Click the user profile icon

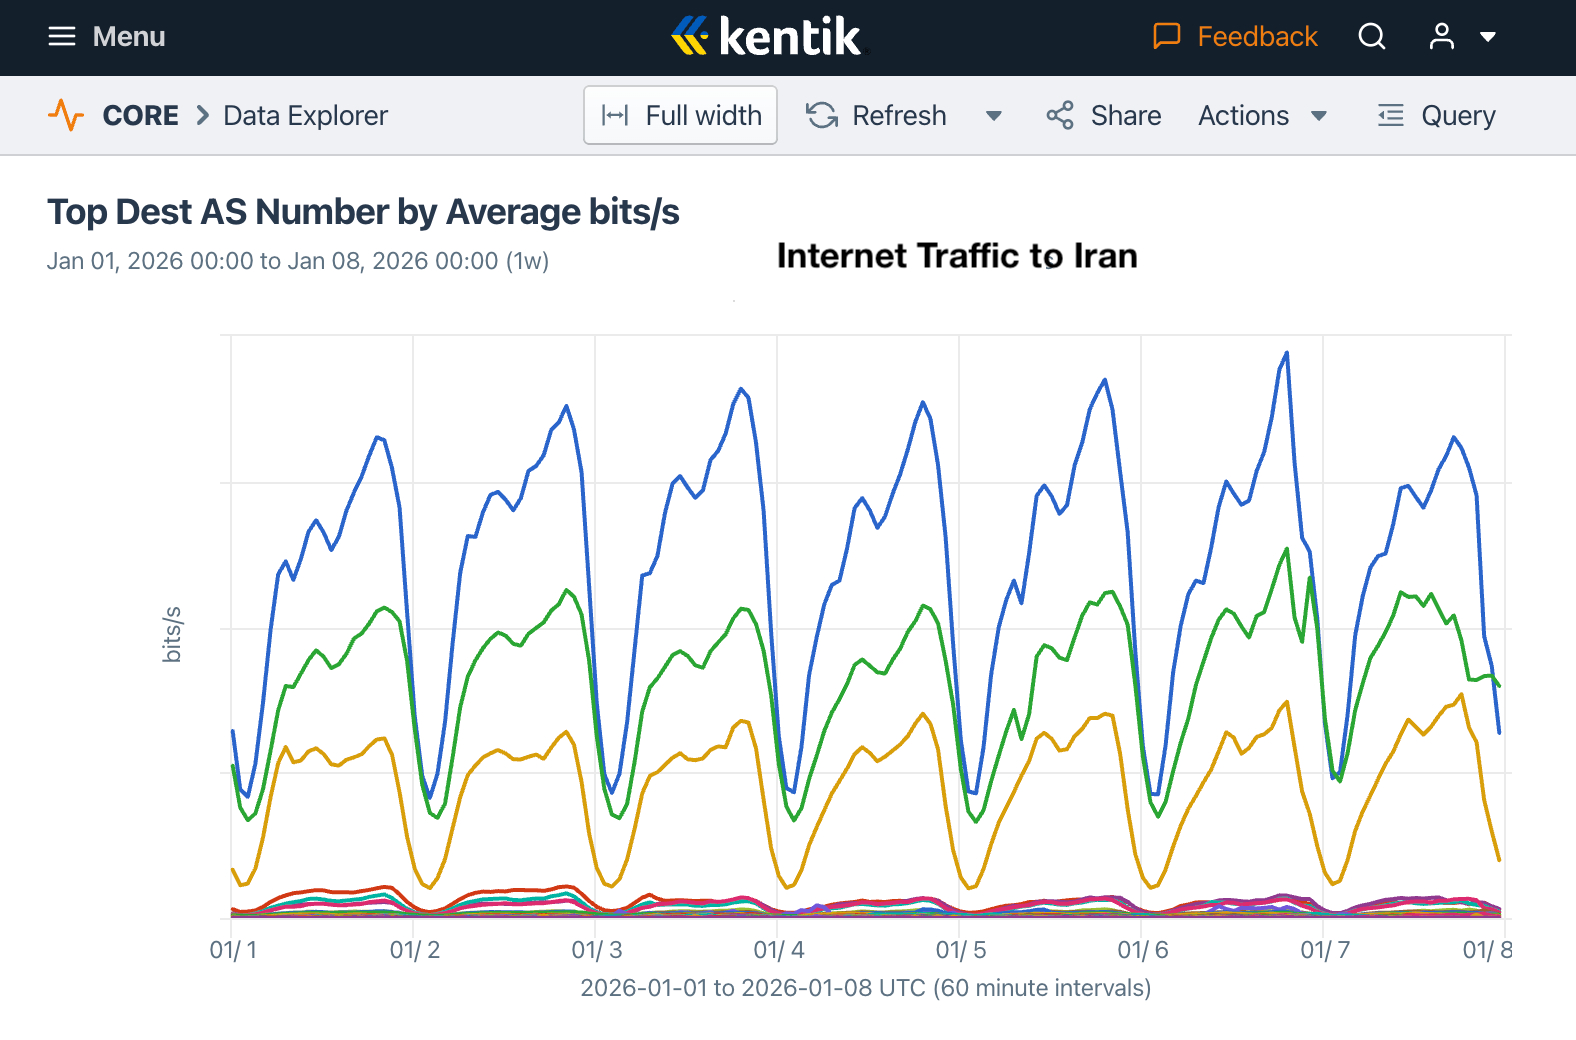click(1441, 37)
